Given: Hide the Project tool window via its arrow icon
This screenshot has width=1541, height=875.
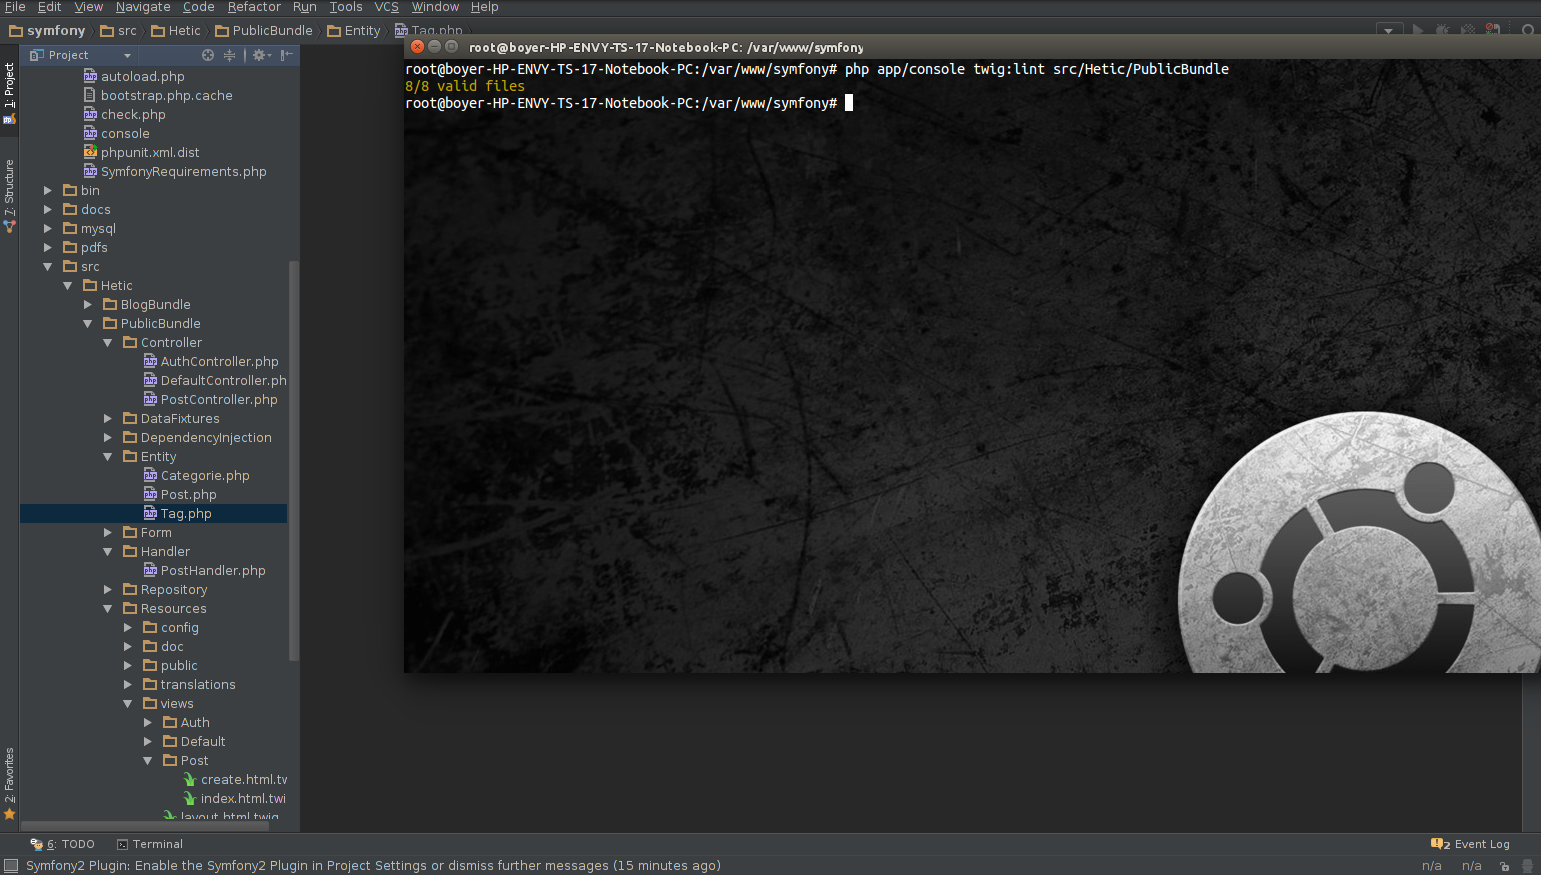Looking at the screenshot, I should pyautogui.click(x=286, y=55).
